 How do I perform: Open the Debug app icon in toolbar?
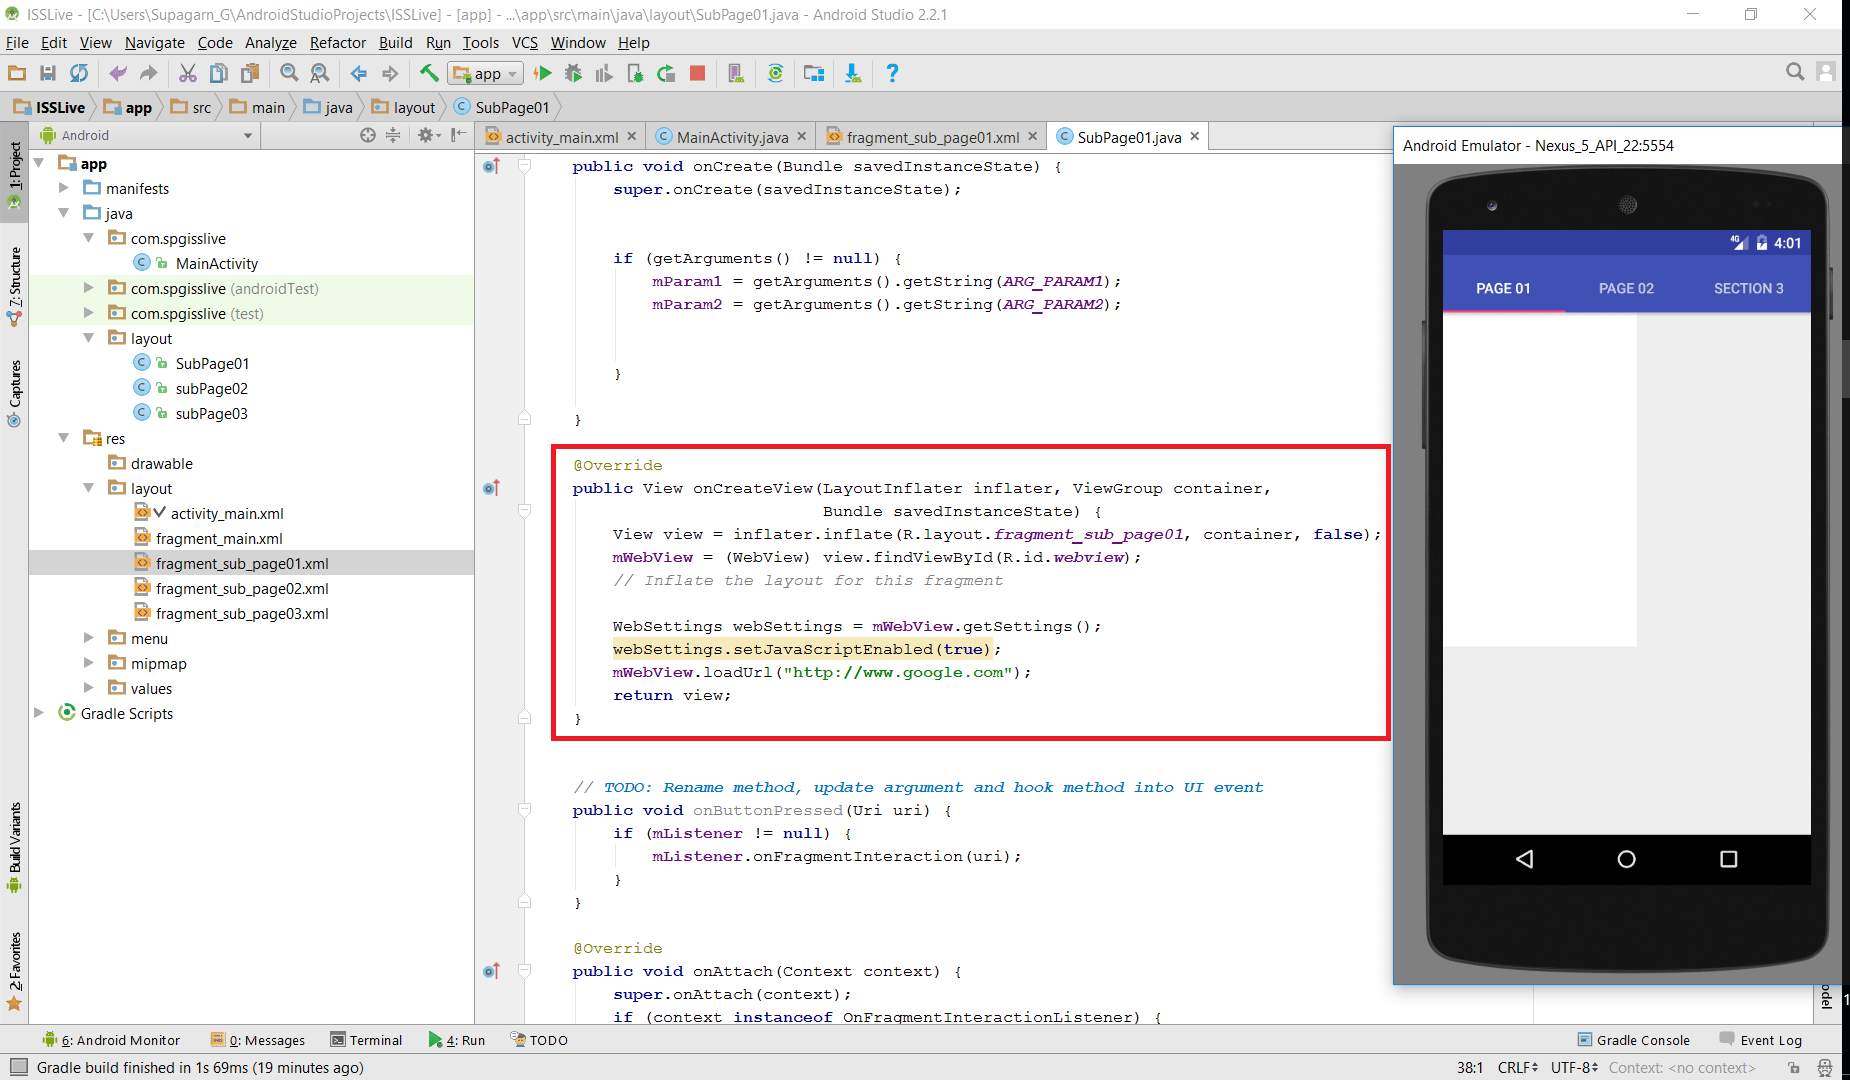click(573, 72)
